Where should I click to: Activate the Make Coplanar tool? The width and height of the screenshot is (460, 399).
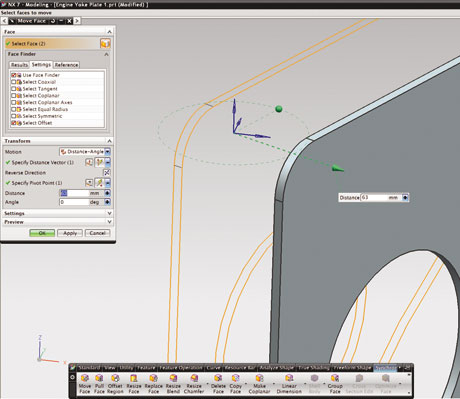[259, 384]
